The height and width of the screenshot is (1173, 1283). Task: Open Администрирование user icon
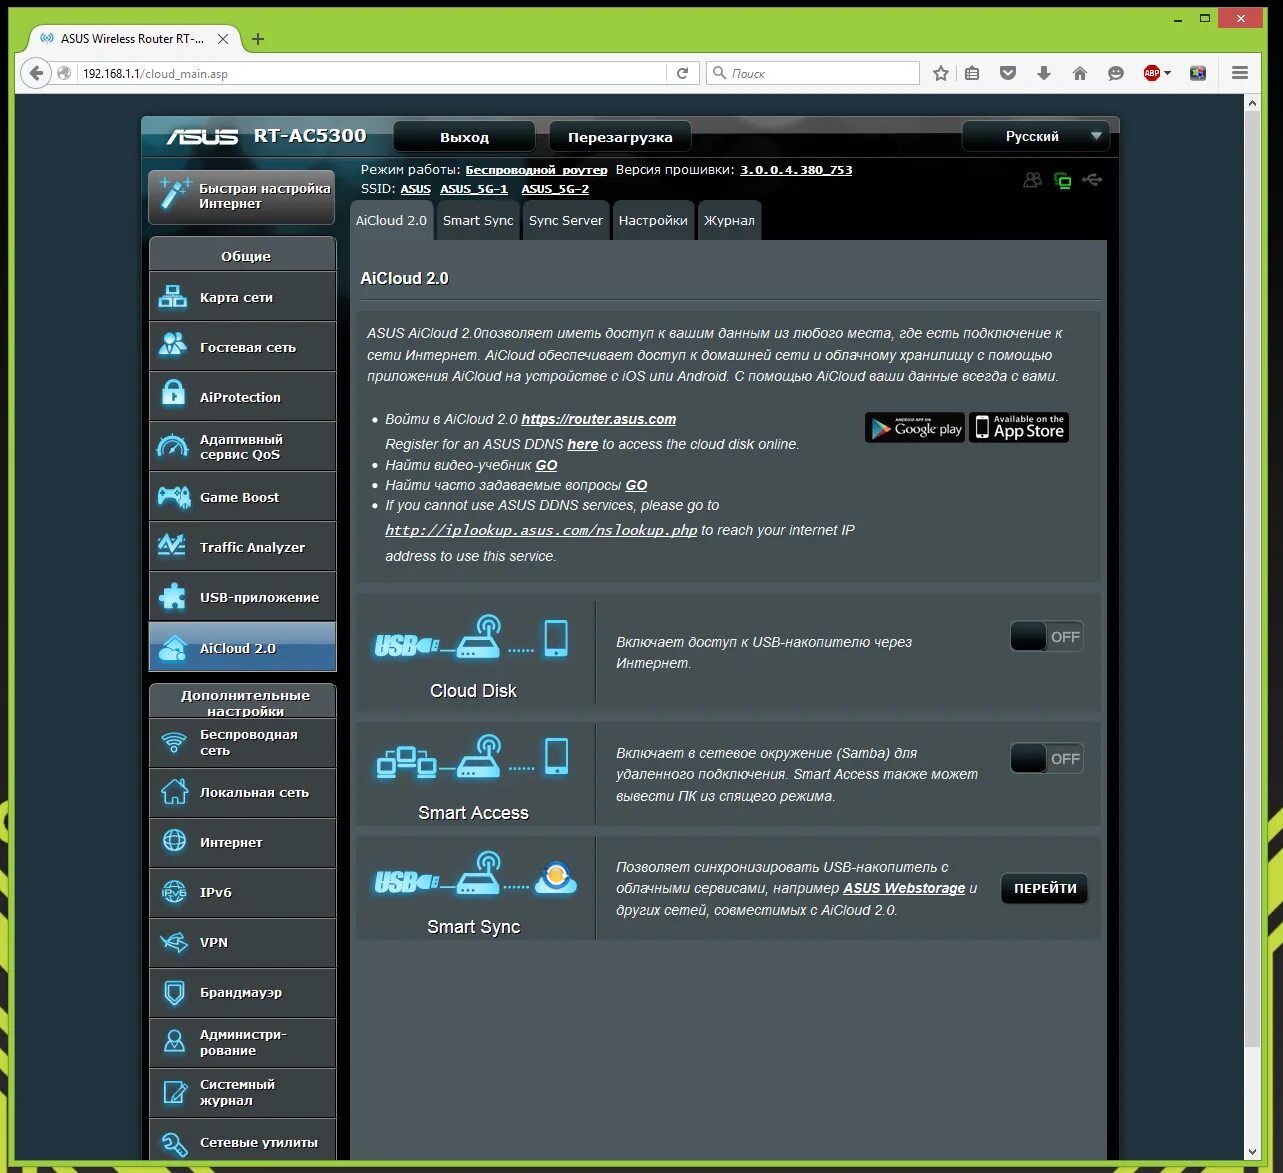pyautogui.click(x=174, y=1042)
